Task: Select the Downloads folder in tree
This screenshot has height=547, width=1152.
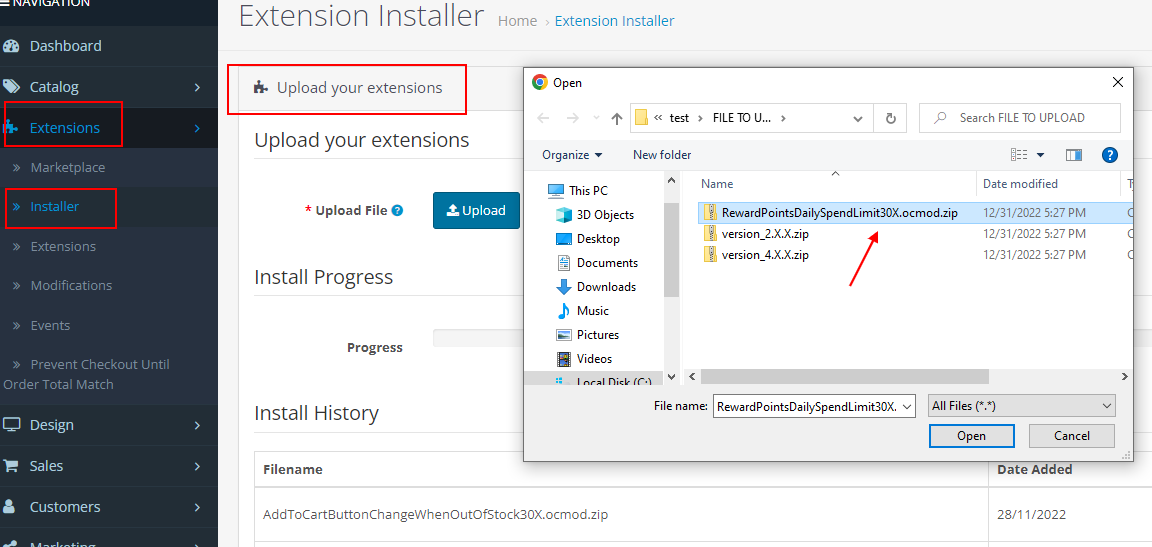Action: pyautogui.click(x=606, y=287)
